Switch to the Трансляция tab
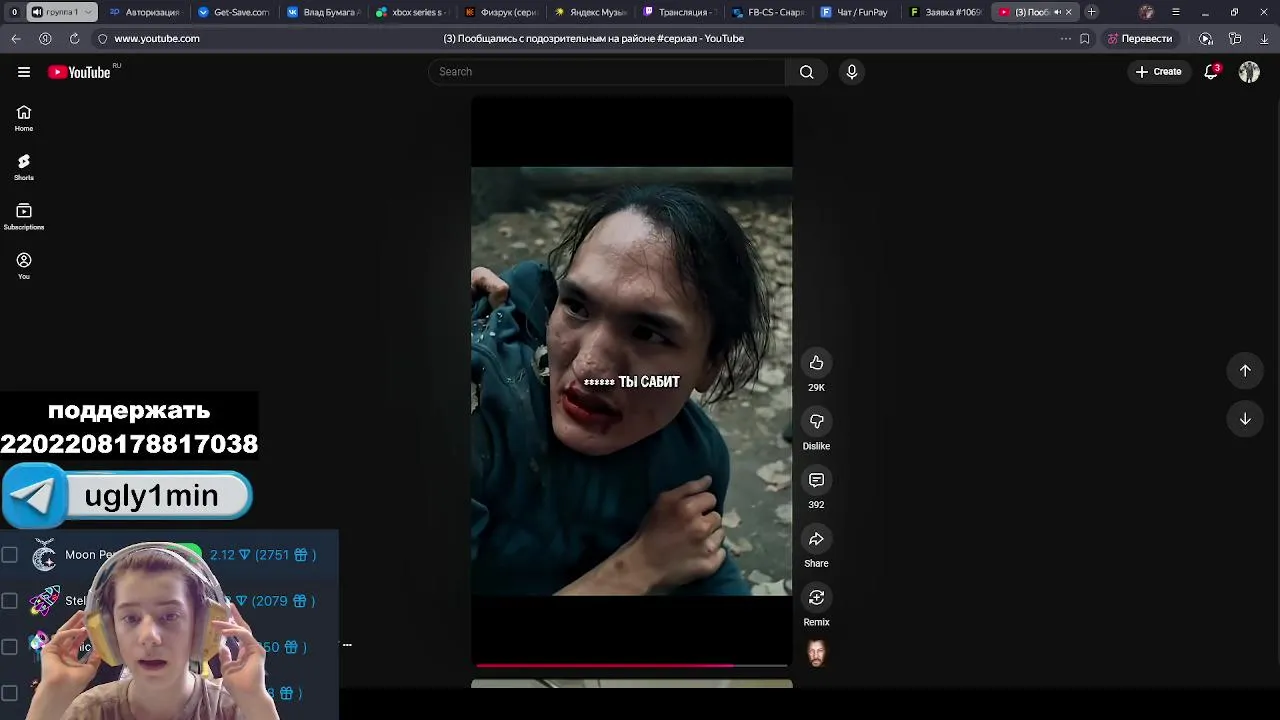Screen dimensions: 1280x720 click(680, 12)
